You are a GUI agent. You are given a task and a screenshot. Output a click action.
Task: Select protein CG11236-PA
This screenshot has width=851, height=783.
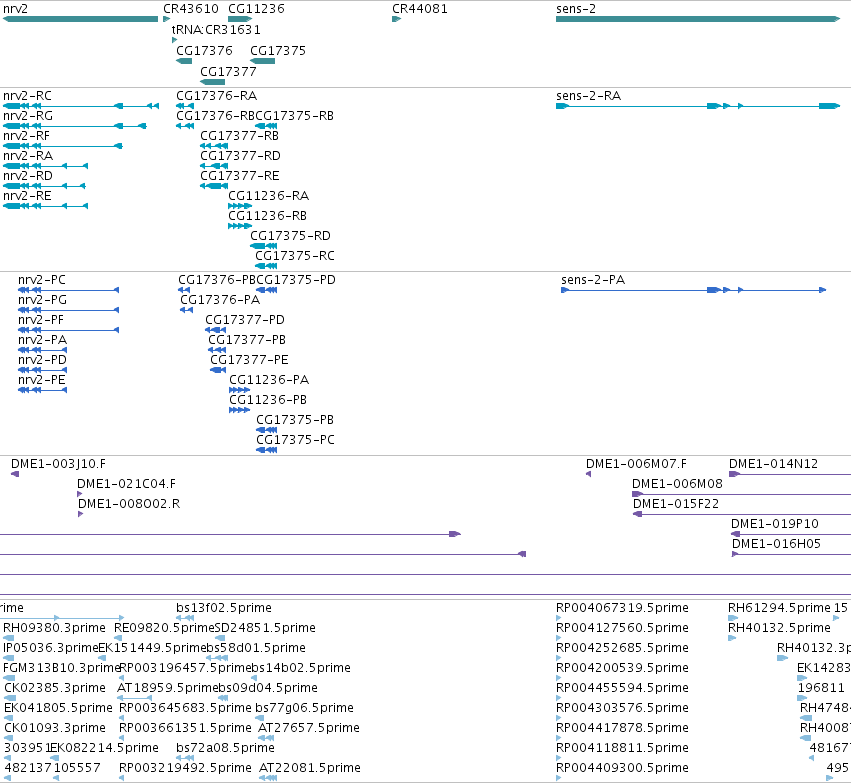269,380
